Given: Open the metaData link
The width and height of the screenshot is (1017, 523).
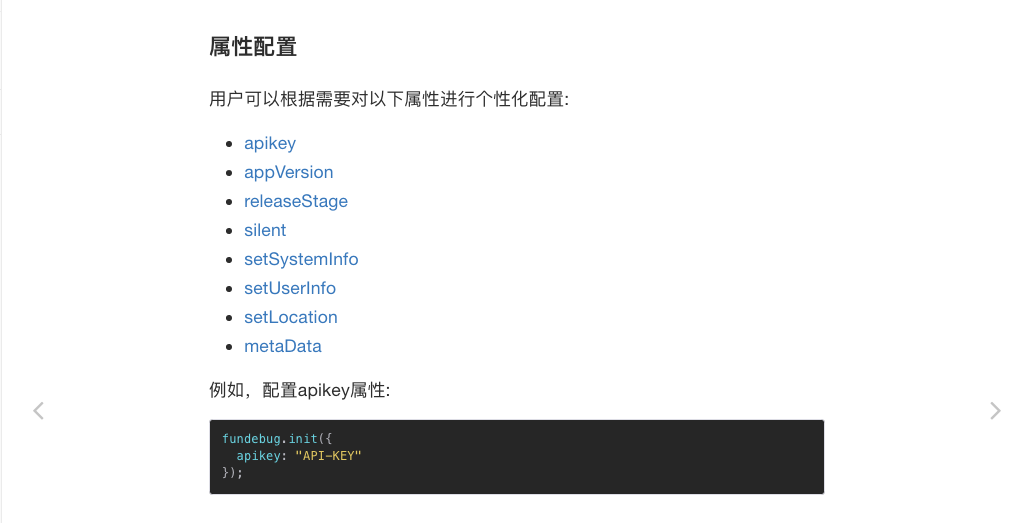Looking at the screenshot, I should [283, 346].
